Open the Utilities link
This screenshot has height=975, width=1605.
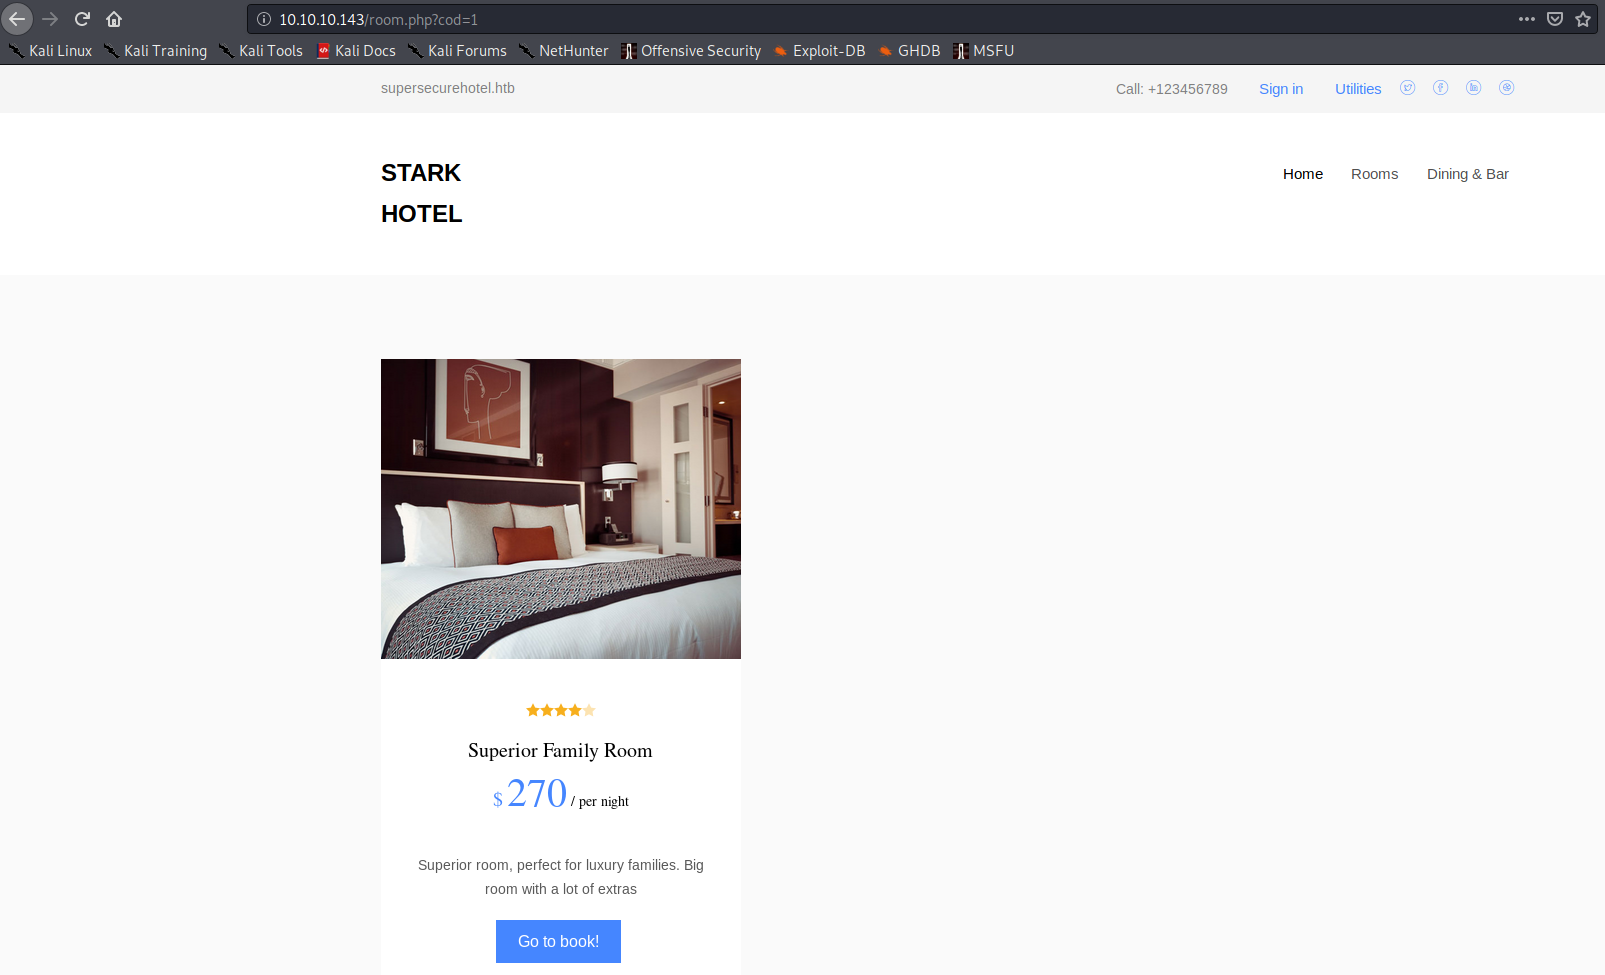click(x=1357, y=89)
